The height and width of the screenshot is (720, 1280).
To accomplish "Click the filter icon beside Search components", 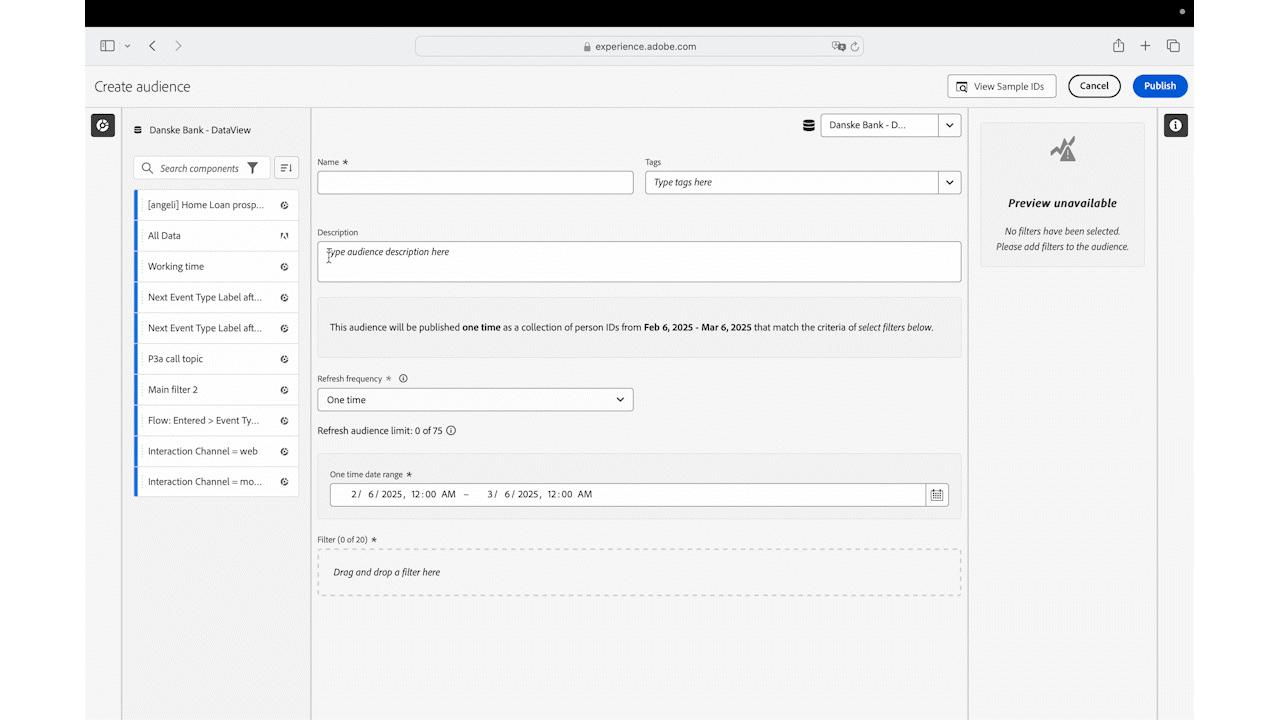I will tap(253, 168).
